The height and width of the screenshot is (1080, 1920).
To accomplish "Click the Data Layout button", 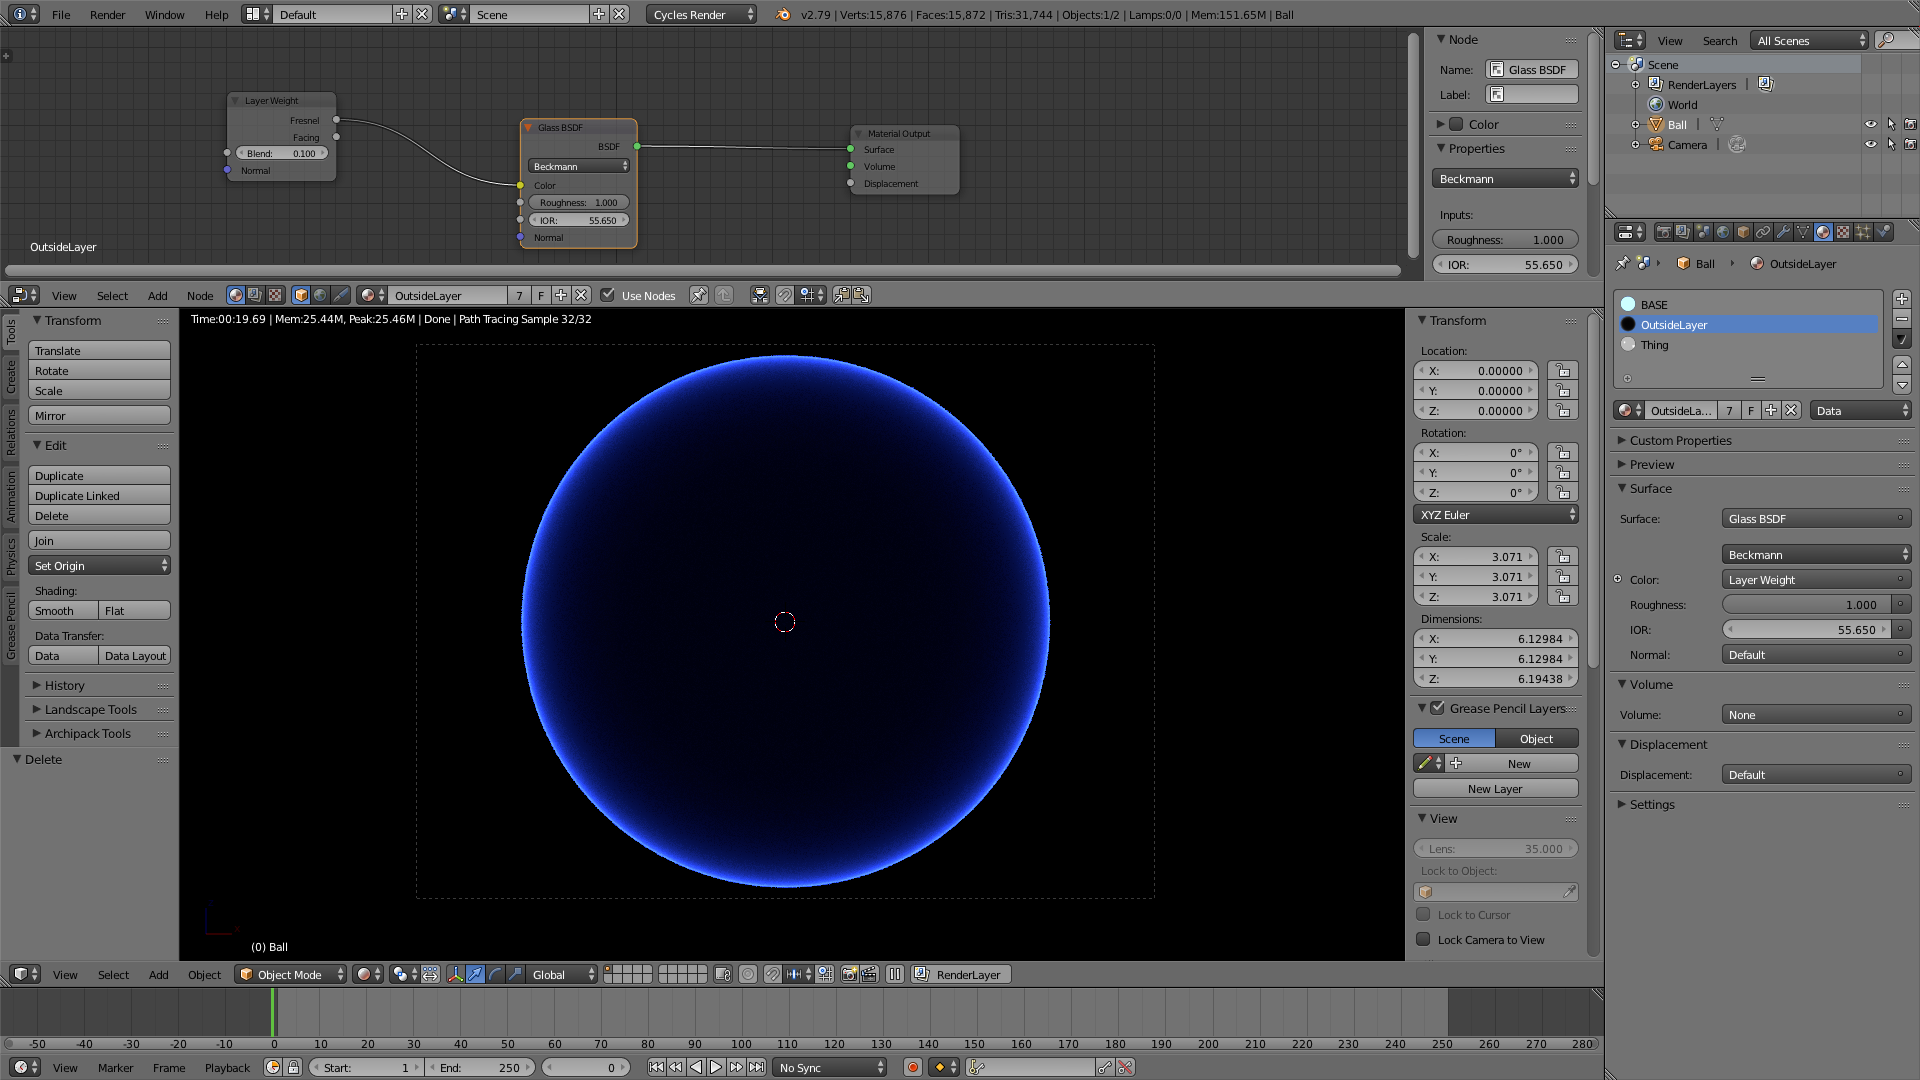I will coord(135,656).
